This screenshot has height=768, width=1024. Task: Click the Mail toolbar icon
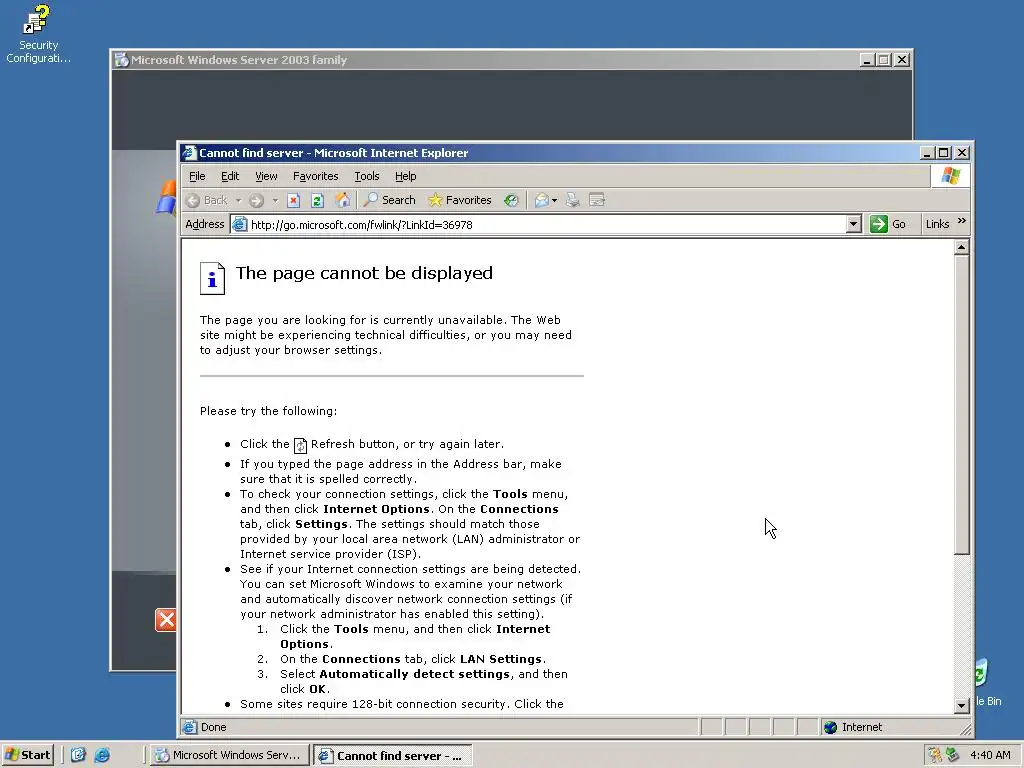(x=541, y=200)
